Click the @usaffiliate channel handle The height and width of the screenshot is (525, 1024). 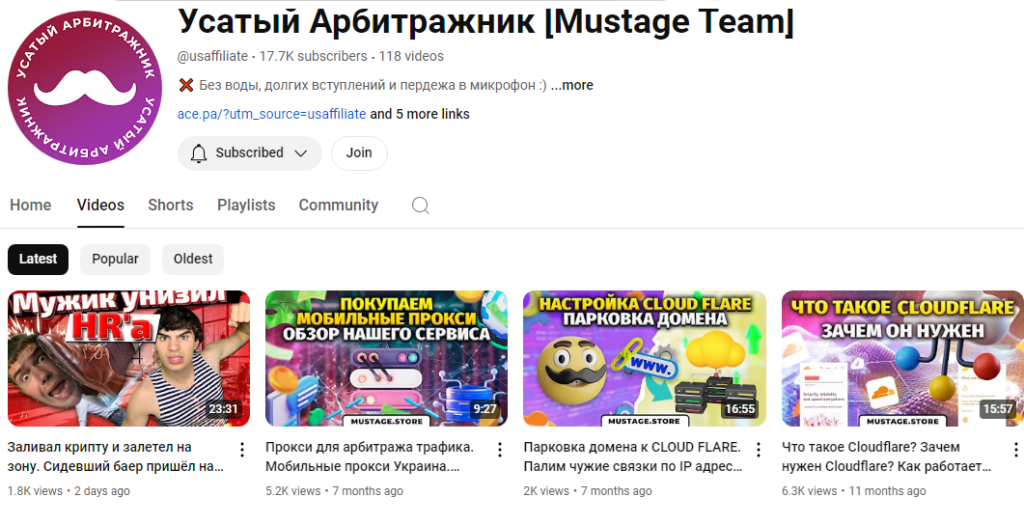click(212, 57)
